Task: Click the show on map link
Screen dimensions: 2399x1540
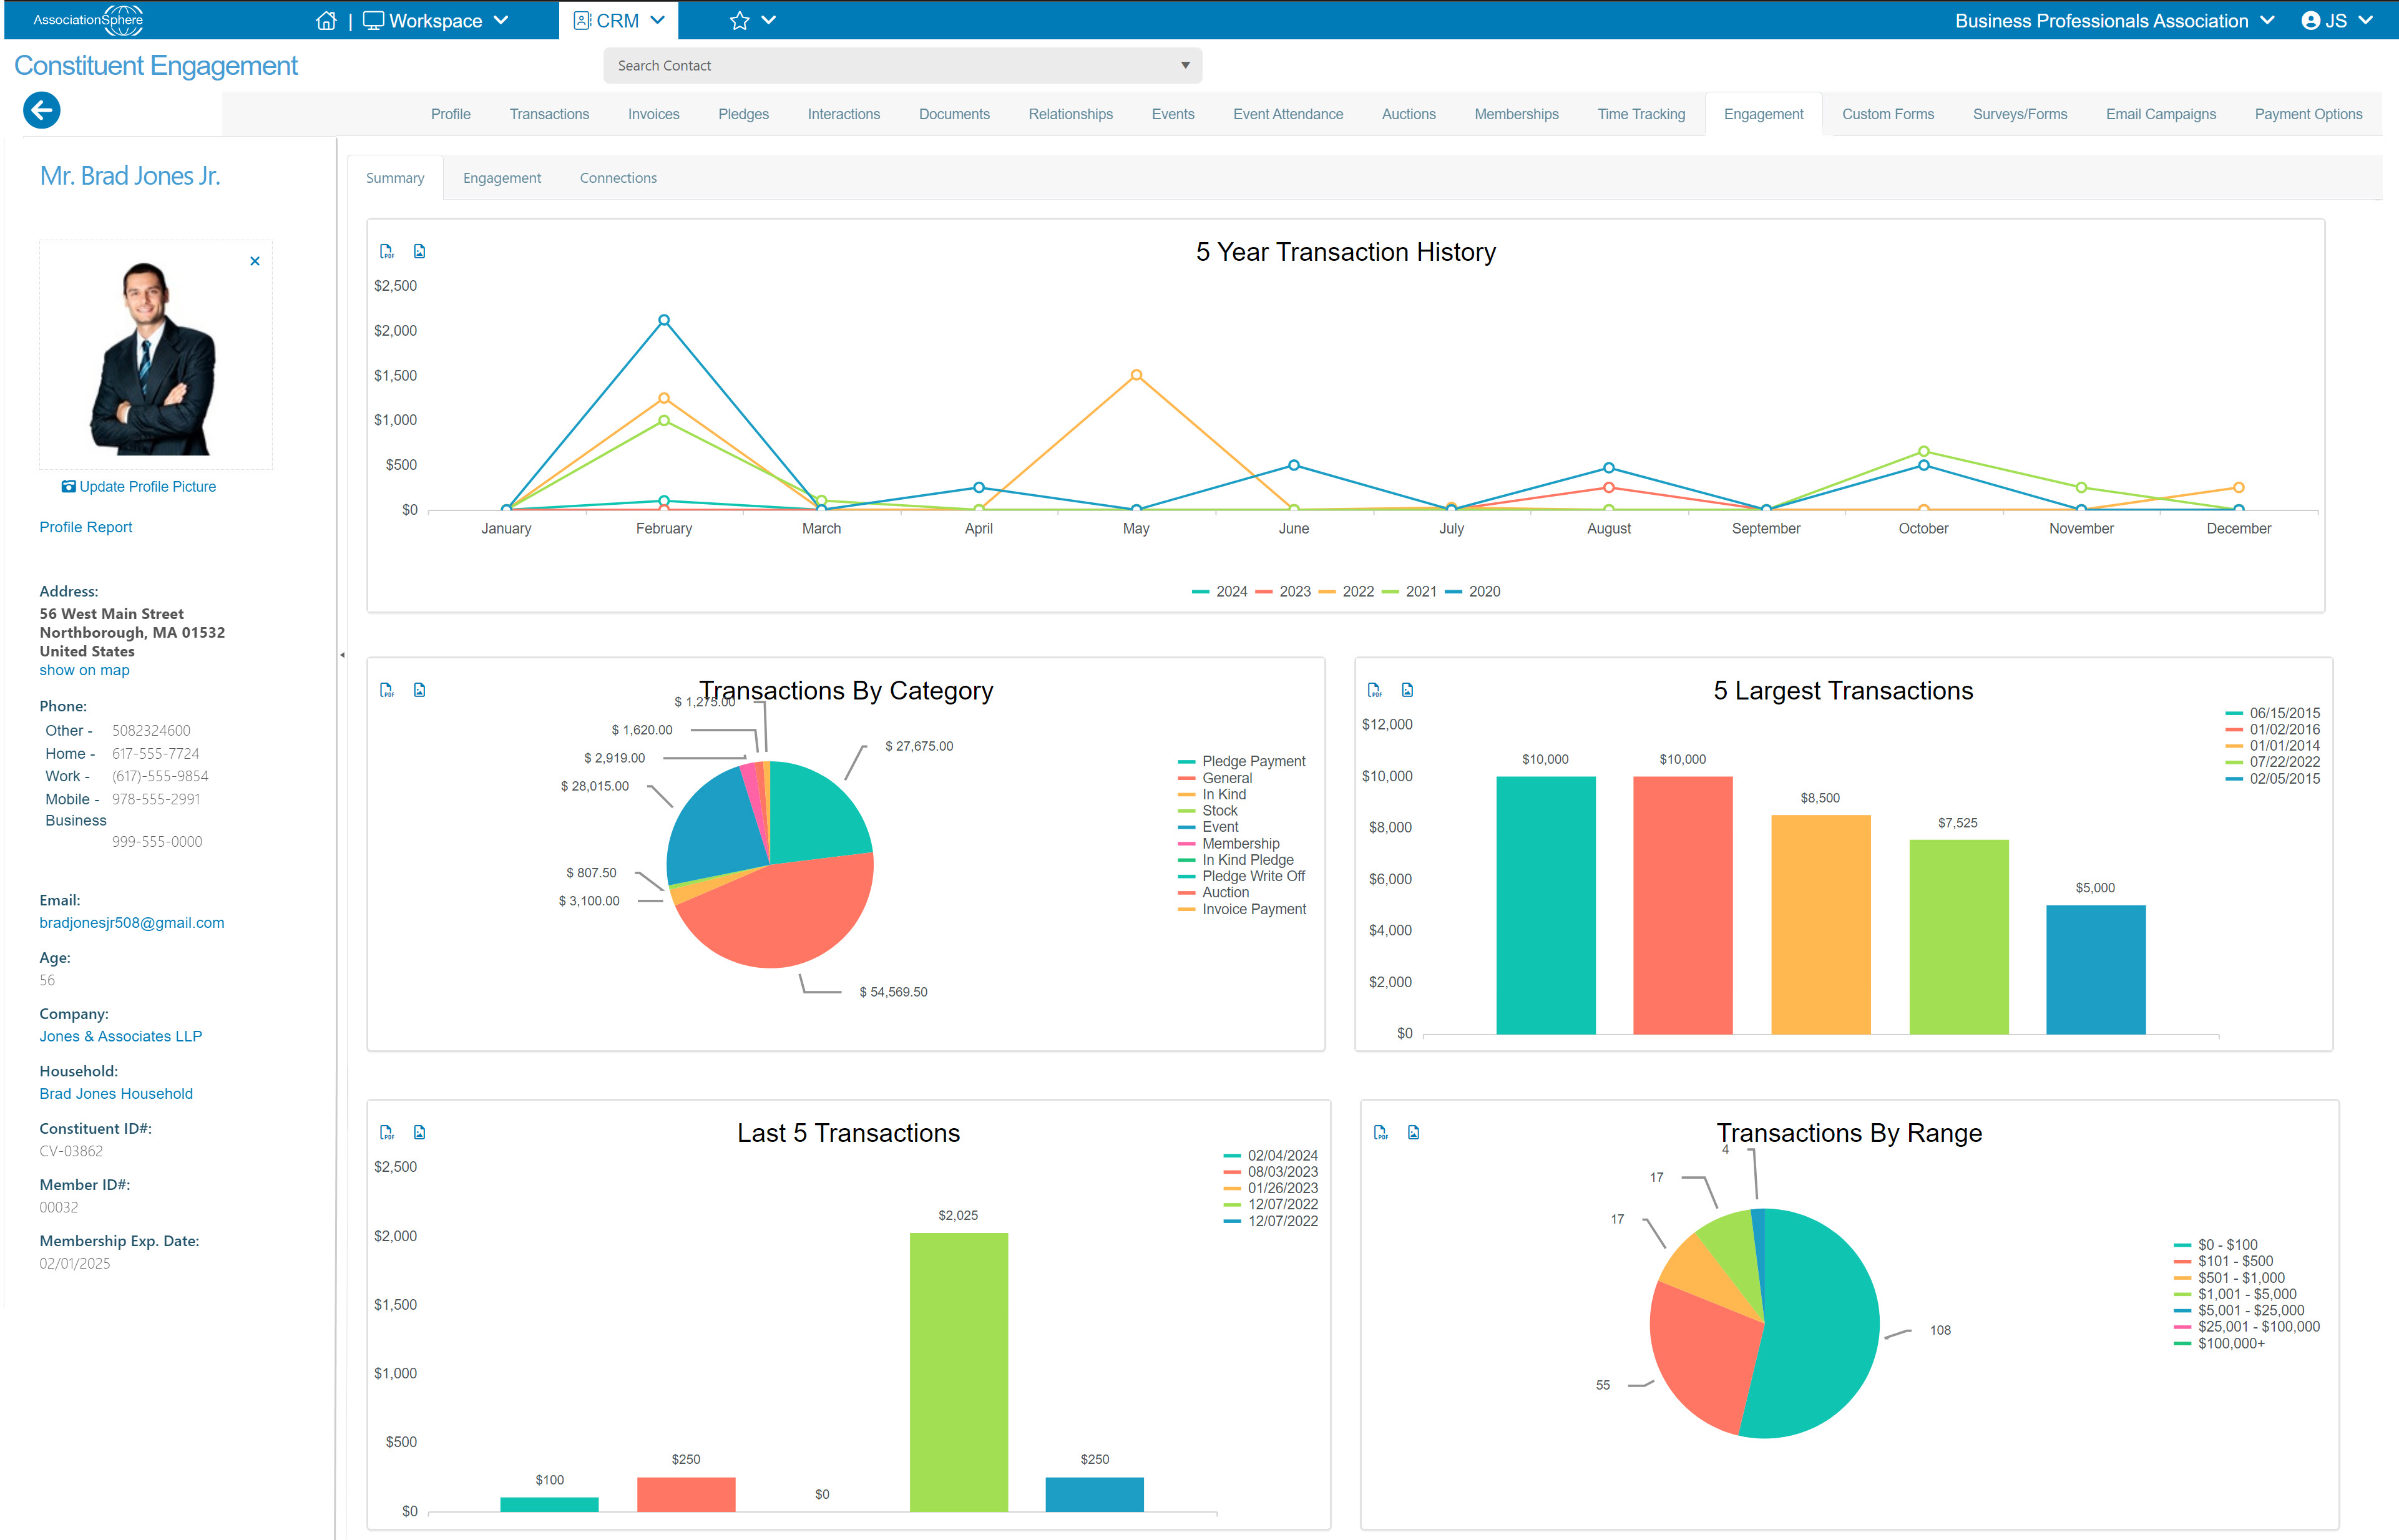Action: 85,671
